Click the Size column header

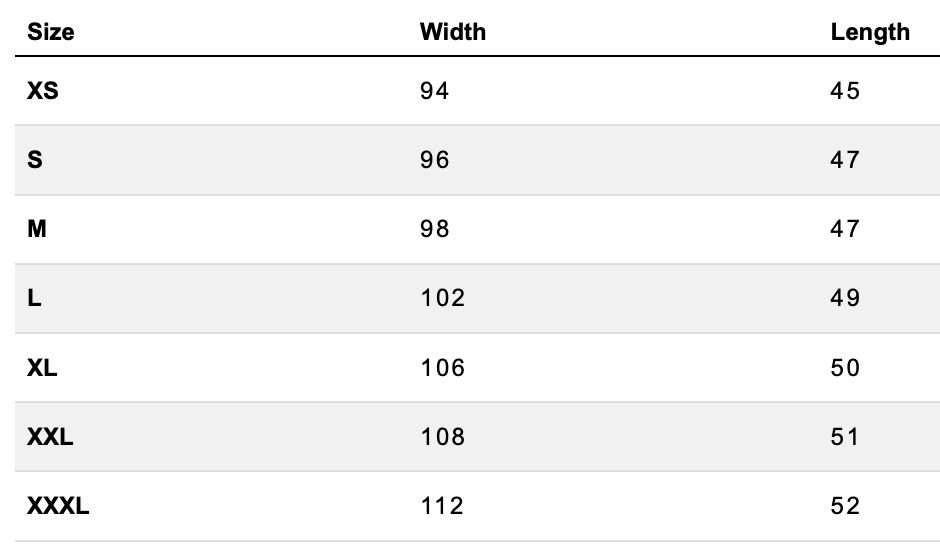click(x=50, y=32)
